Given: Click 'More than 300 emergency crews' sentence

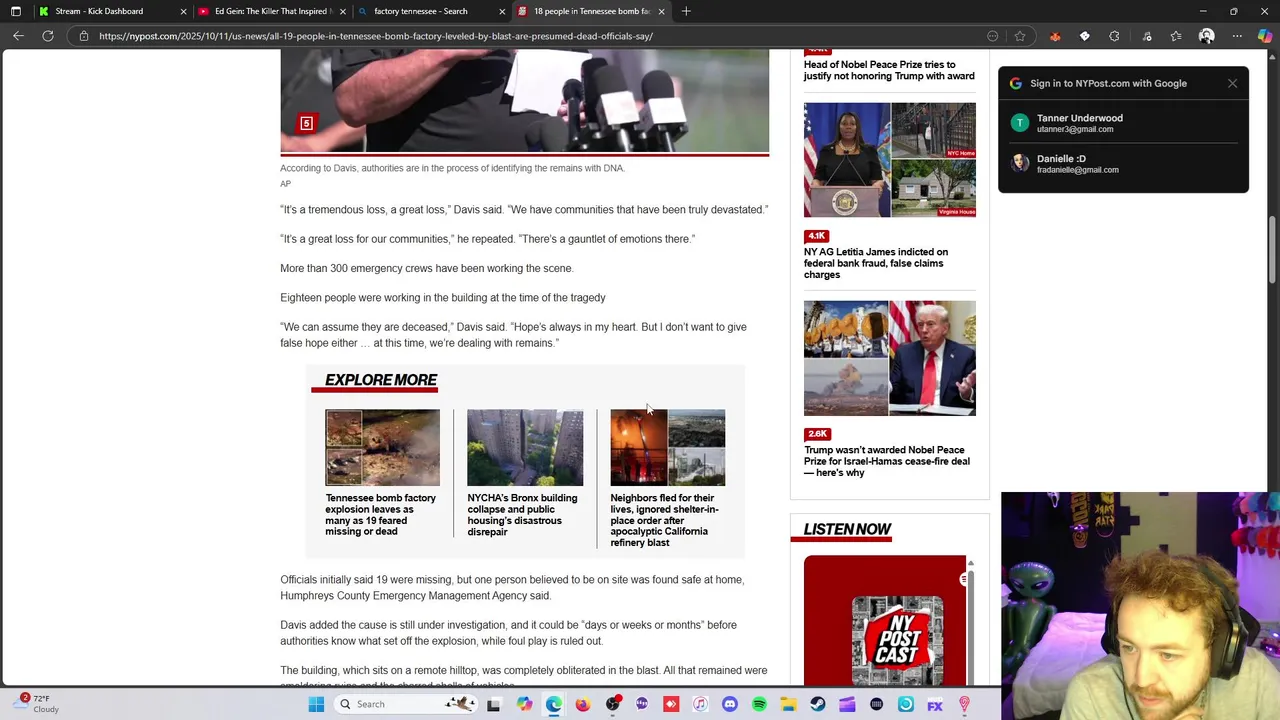Looking at the screenshot, I should point(427,268).
